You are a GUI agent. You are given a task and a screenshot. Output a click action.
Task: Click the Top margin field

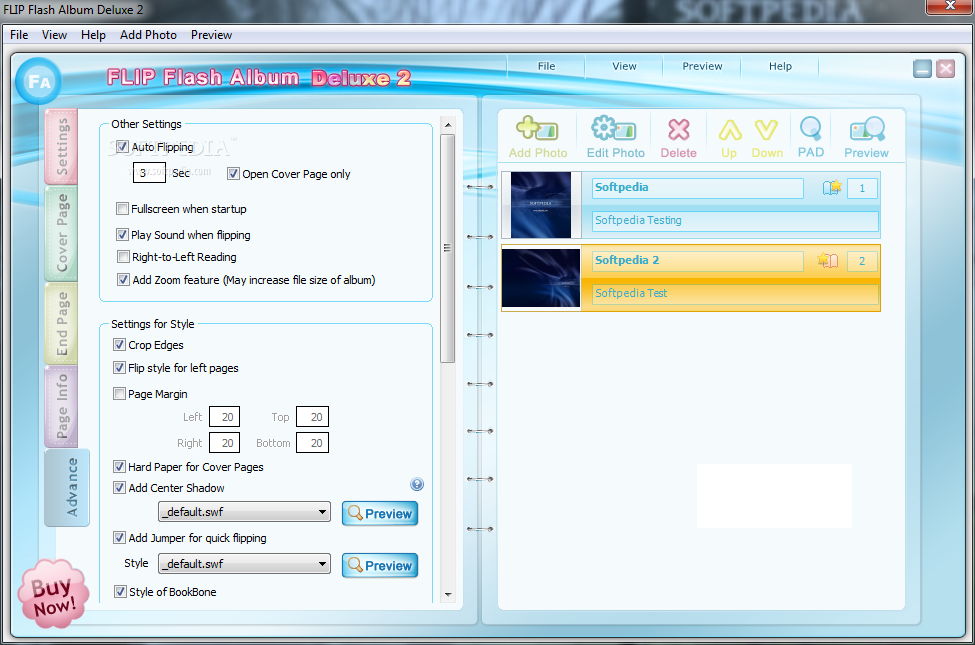[x=313, y=417]
